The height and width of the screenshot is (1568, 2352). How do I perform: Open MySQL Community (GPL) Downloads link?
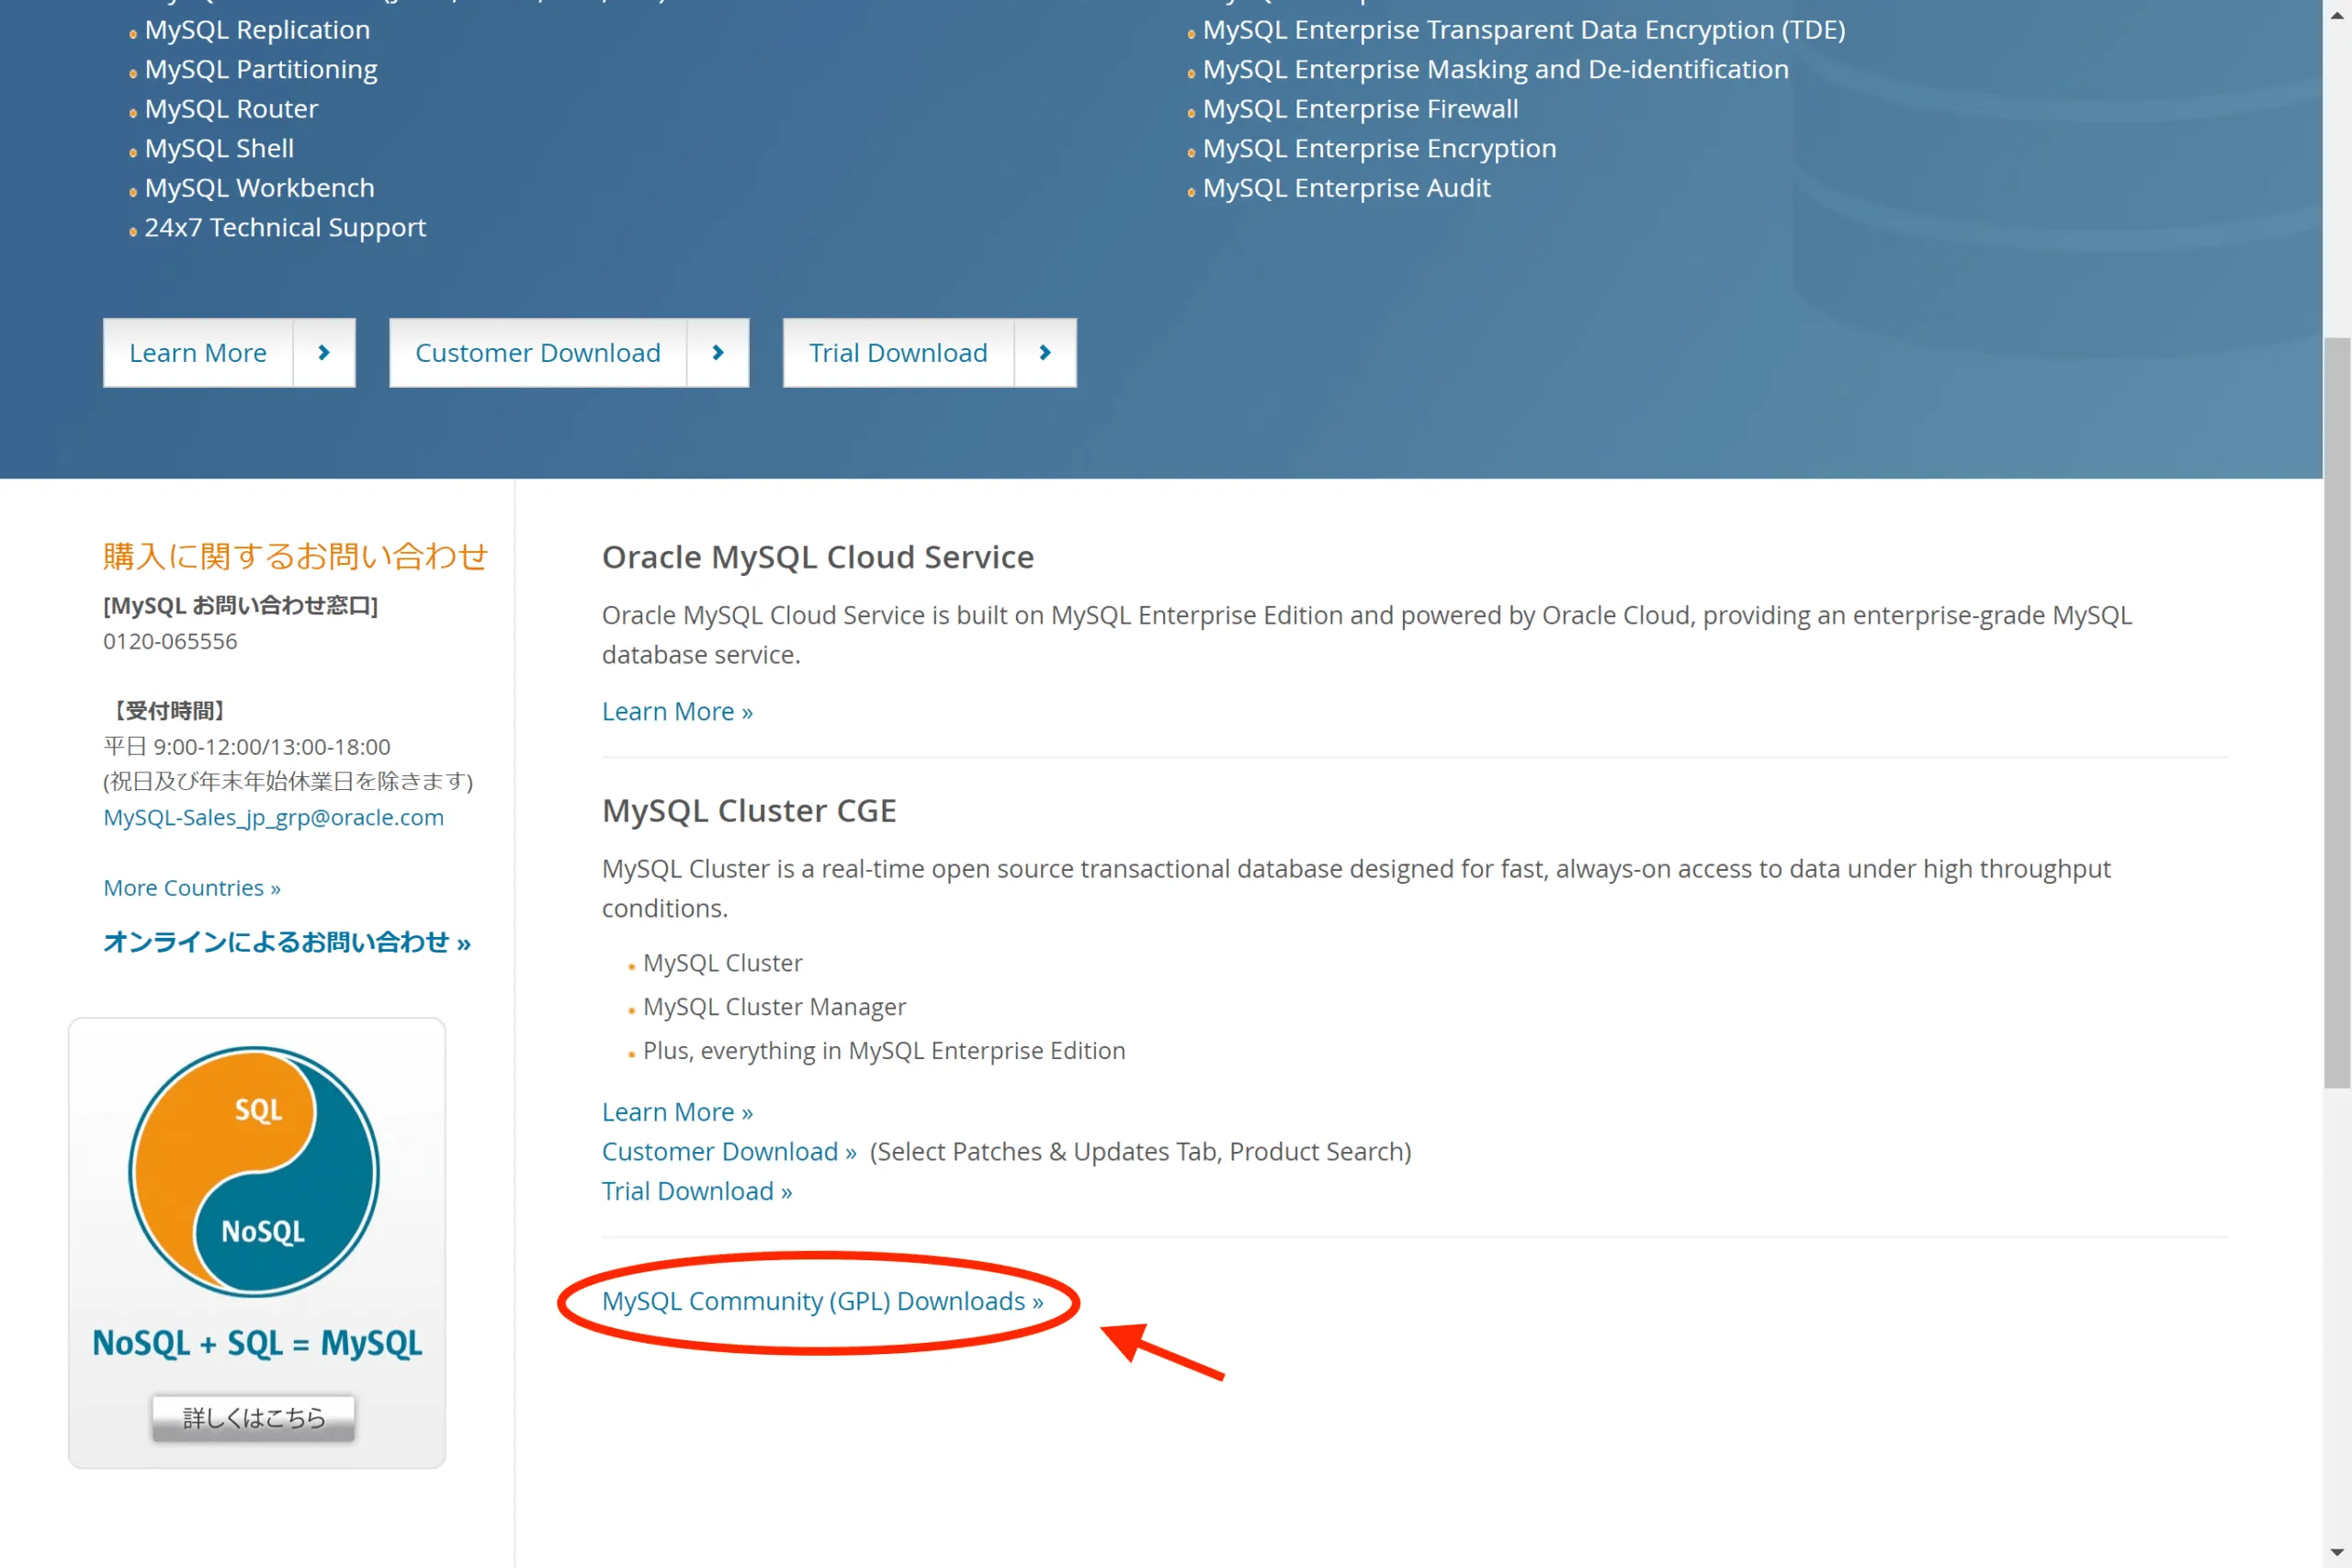822,1301
